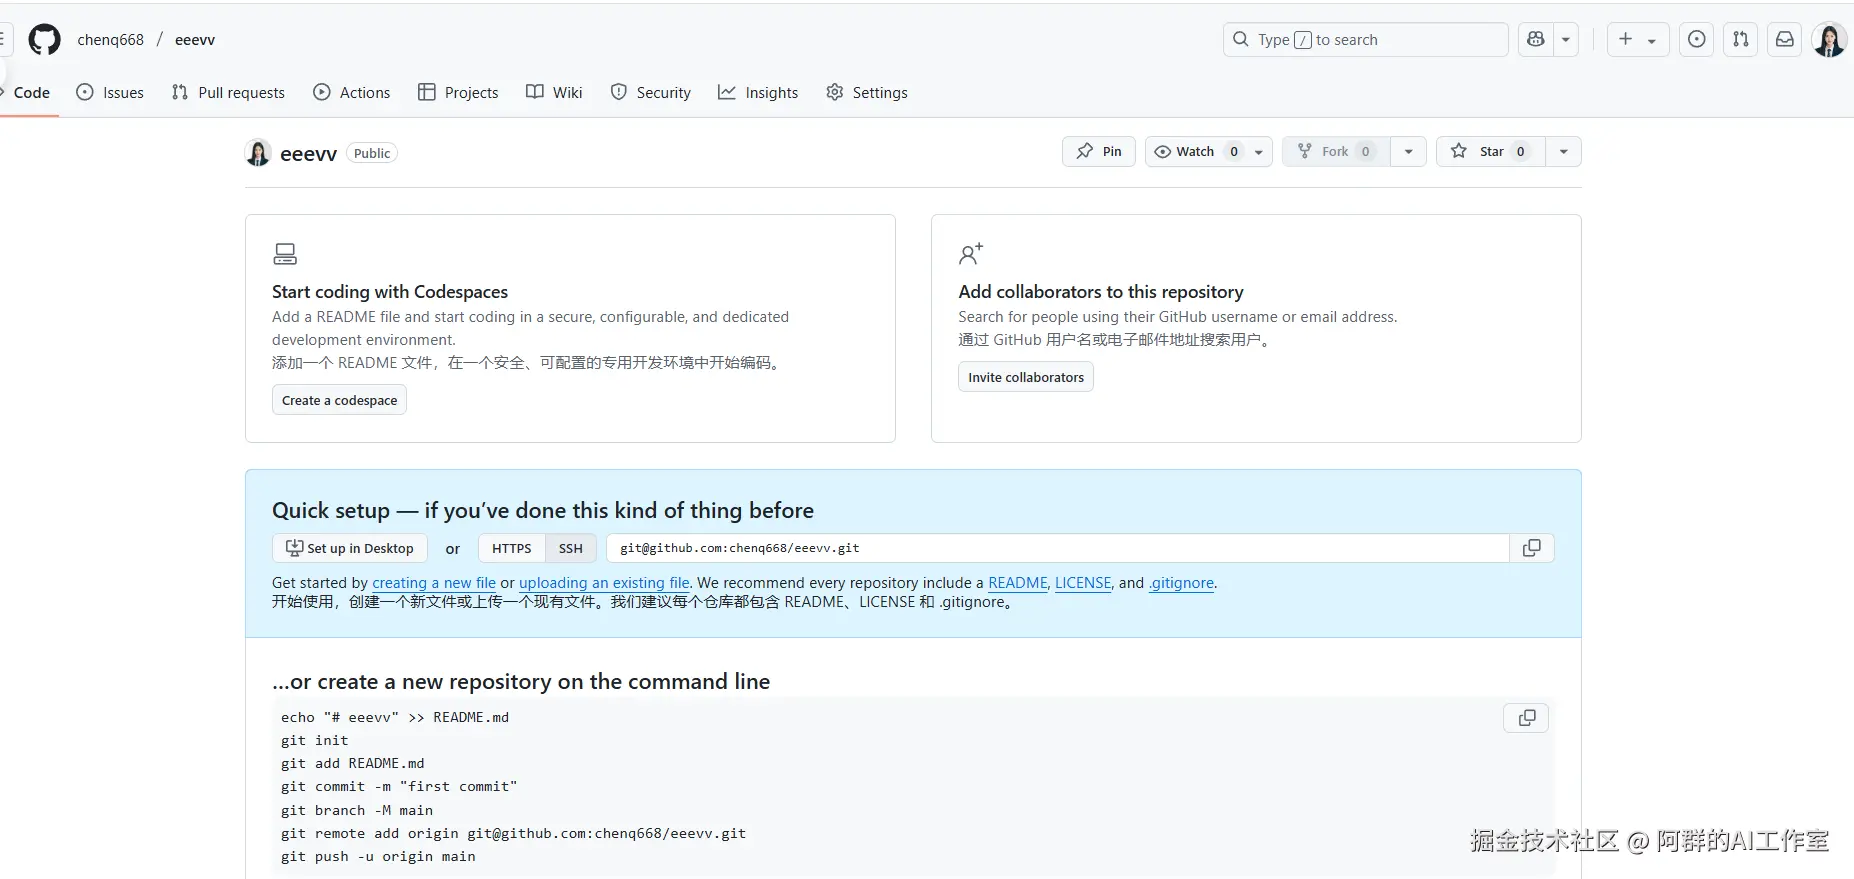The image size is (1854, 879).
Task: Select the HTTPS protocol option
Action: 511,548
